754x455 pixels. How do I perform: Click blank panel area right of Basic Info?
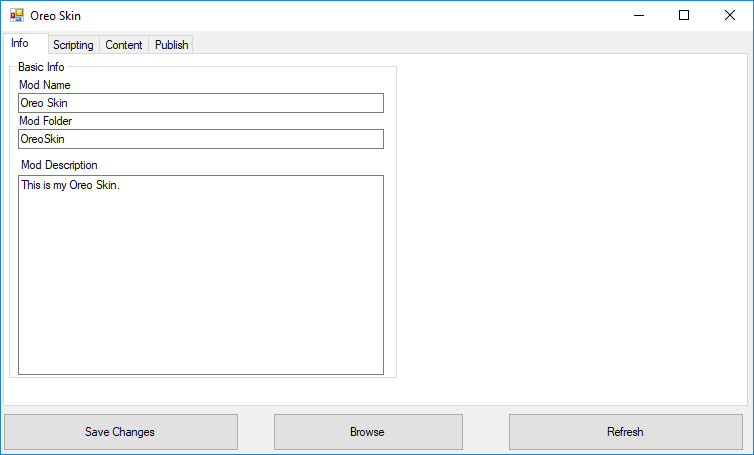click(570, 230)
